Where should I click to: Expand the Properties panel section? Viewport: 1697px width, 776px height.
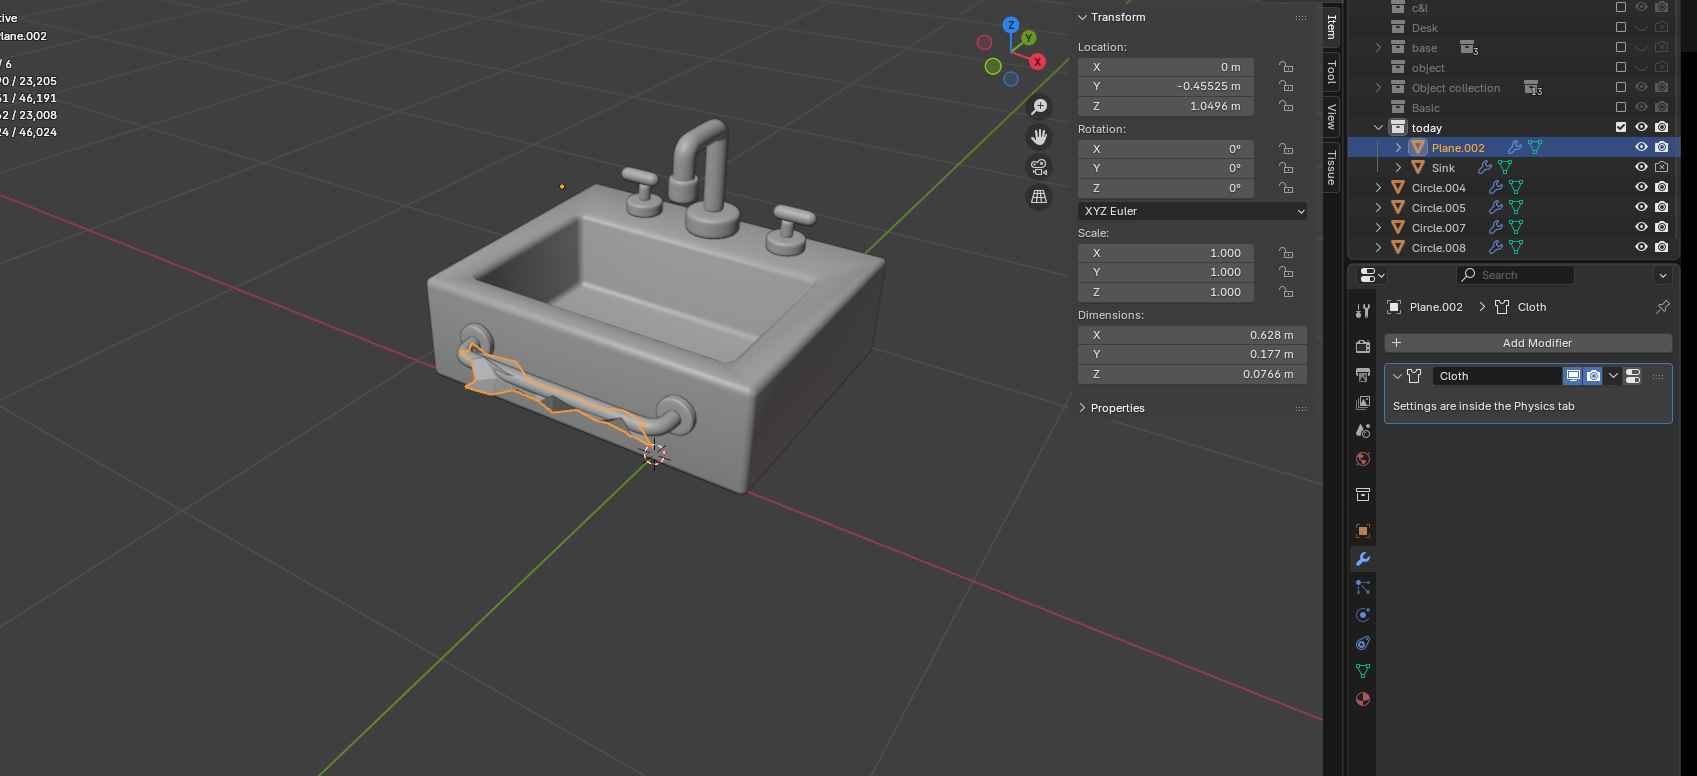point(1117,408)
